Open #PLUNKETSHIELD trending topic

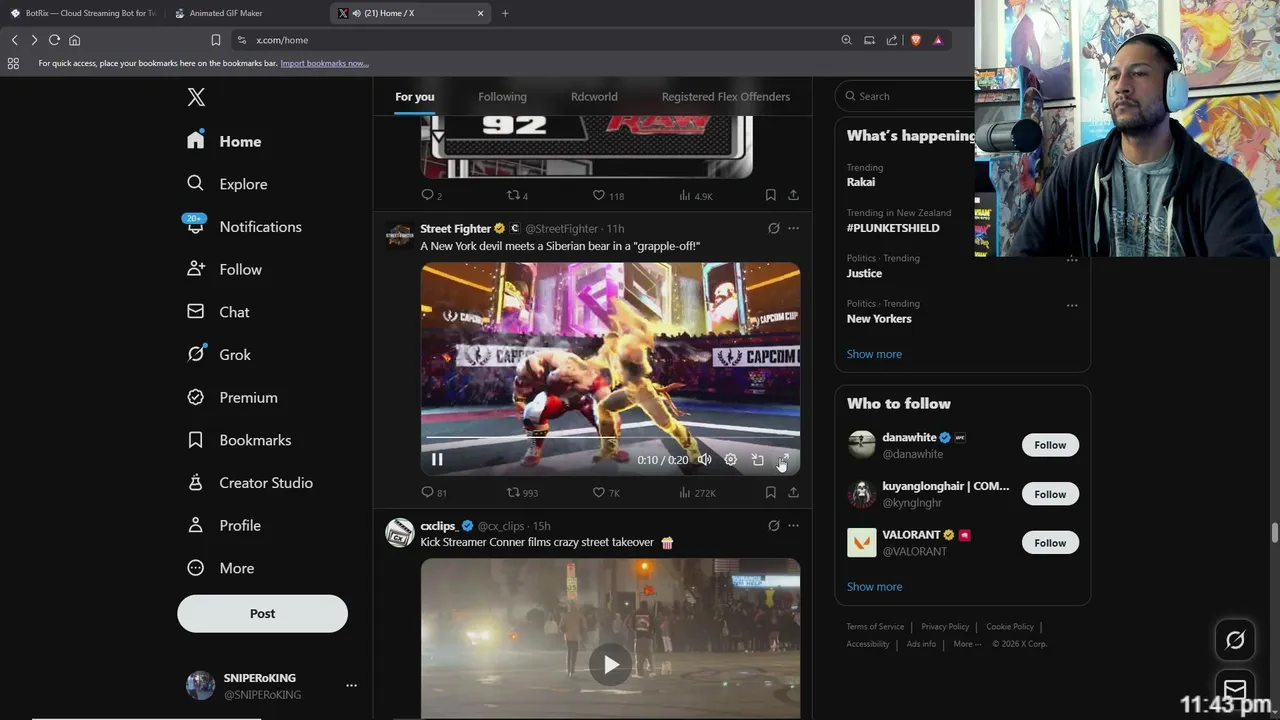pos(893,228)
